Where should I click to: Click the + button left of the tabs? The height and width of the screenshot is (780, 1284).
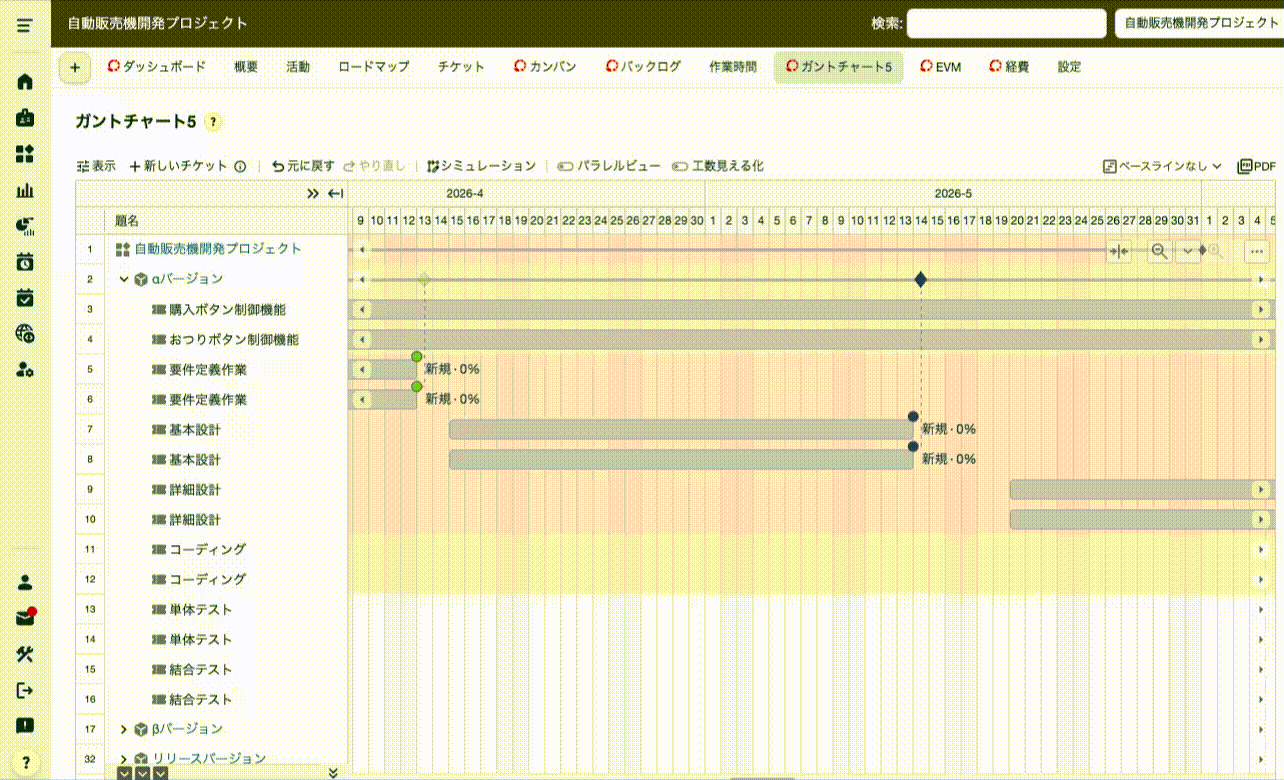pyautogui.click(x=75, y=67)
